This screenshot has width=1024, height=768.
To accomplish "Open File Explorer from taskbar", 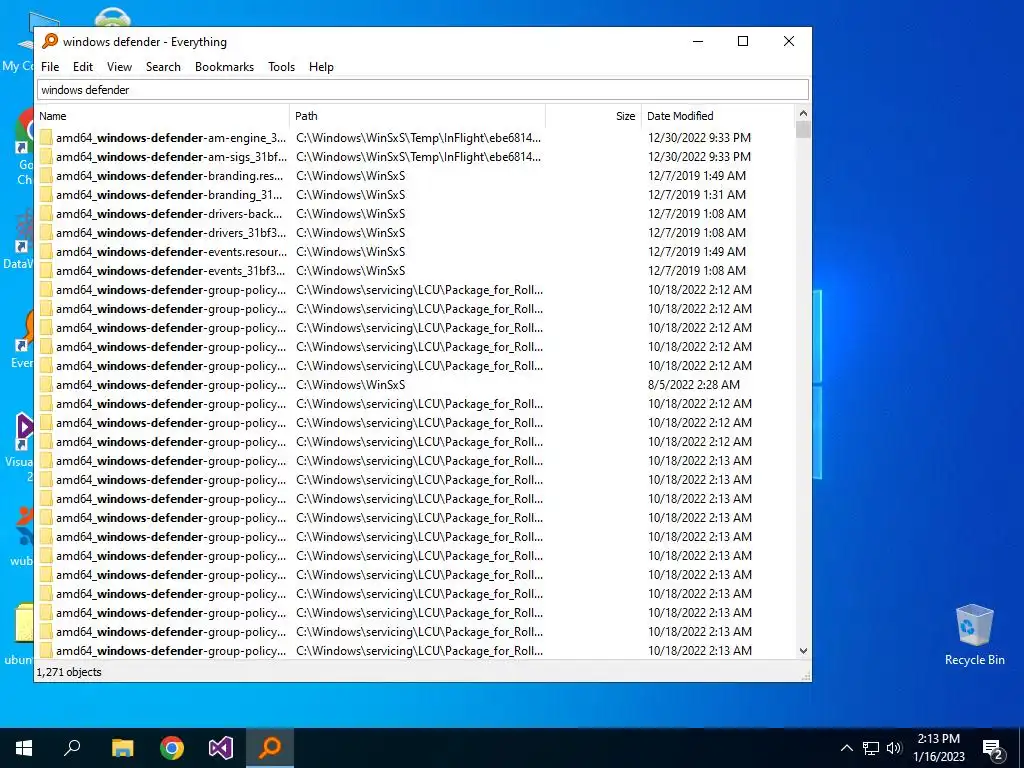I will (x=122, y=748).
